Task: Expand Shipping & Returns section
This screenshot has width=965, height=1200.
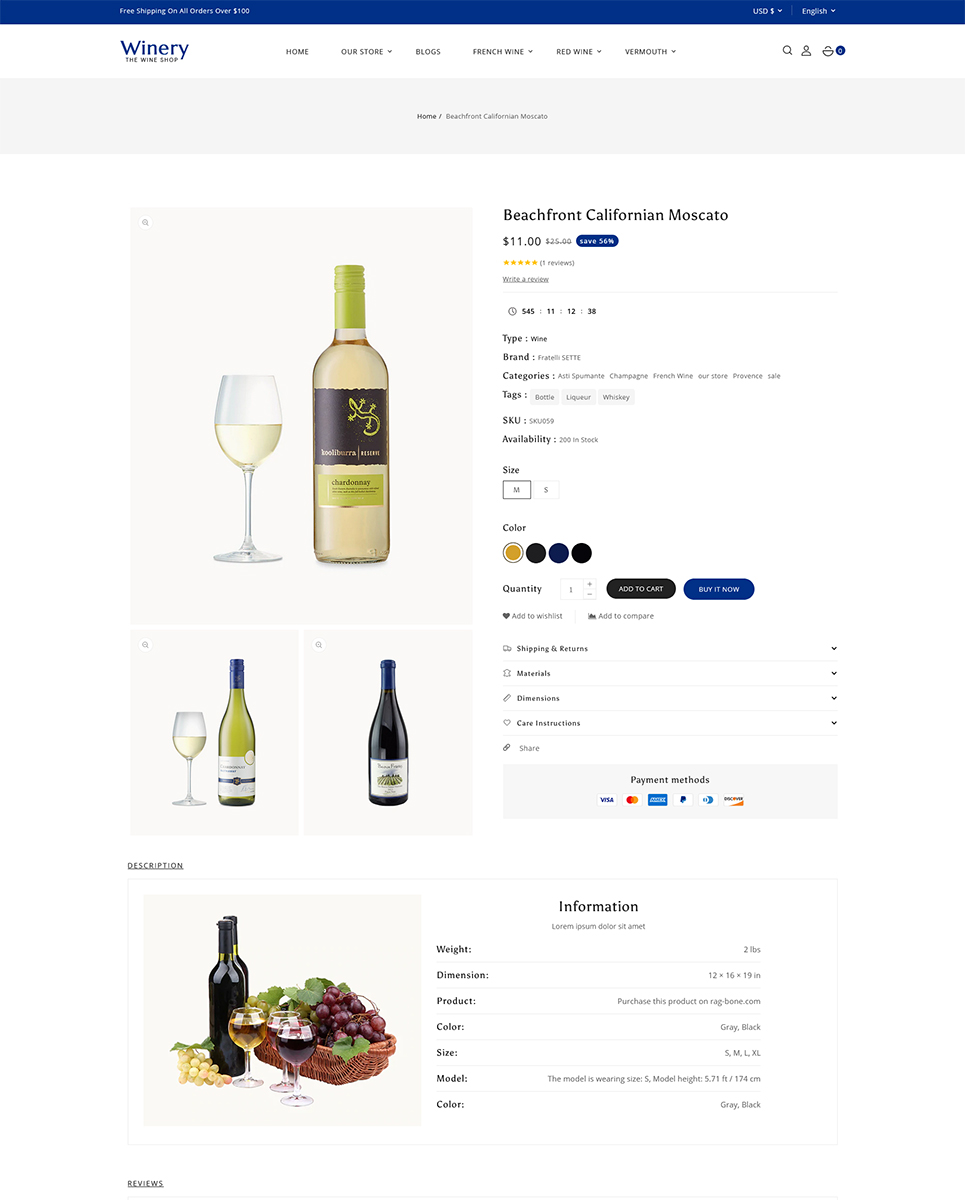Action: 670,648
